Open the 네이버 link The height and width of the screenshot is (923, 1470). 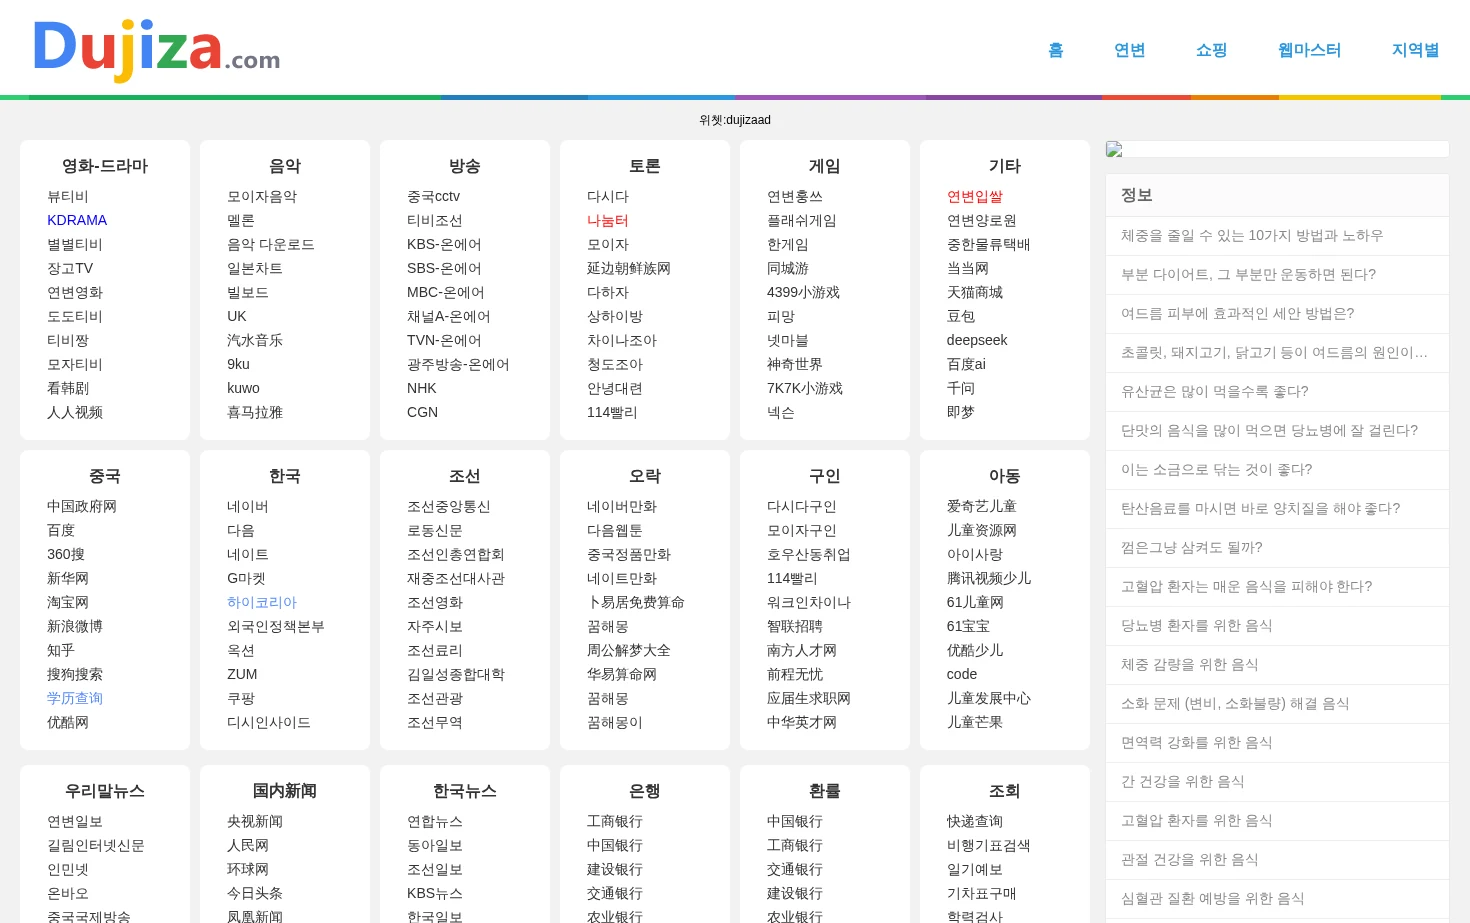click(x=248, y=506)
